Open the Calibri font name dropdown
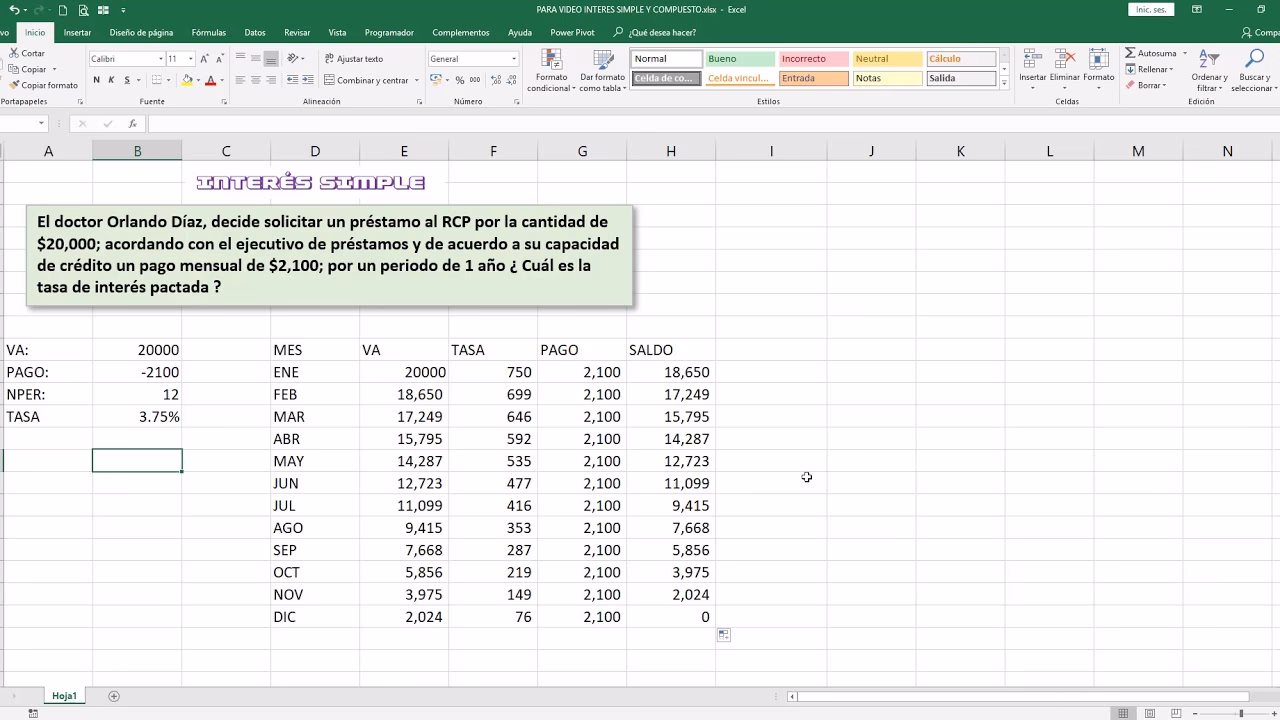Viewport: 1280px width, 720px height. click(160, 59)
